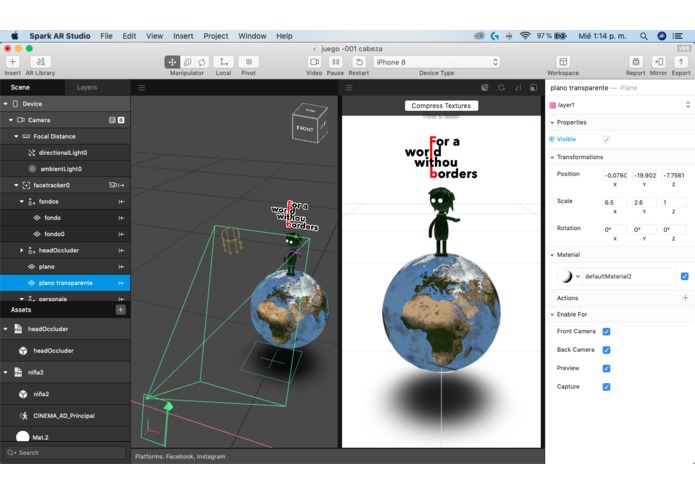
Task: Collapse the Transformations section
Action: 552,157
